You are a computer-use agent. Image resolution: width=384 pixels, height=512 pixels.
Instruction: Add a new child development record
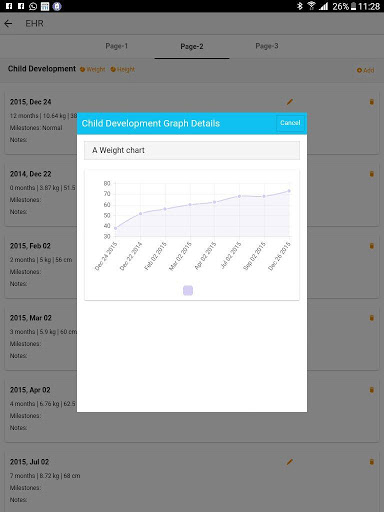(365, 70)
